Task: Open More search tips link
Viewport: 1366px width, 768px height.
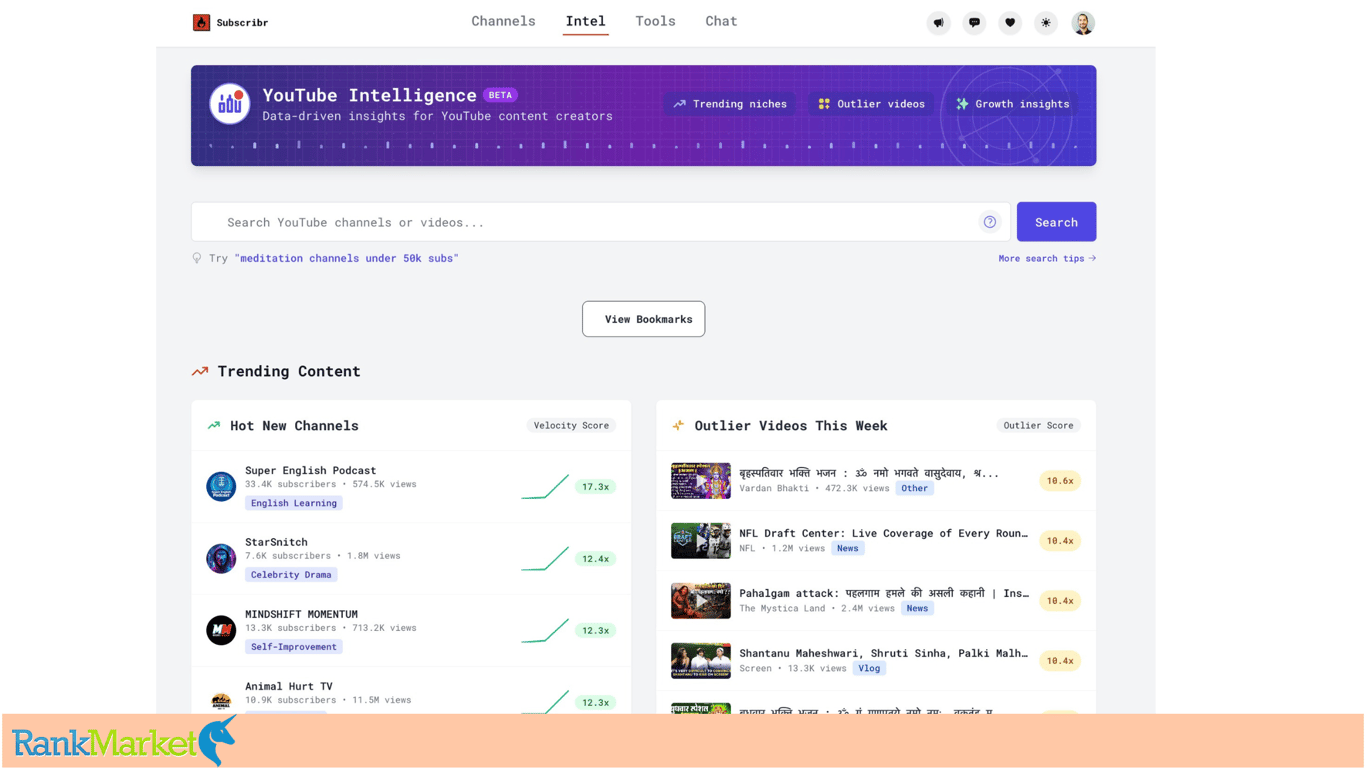Action: click(1047, 258)
